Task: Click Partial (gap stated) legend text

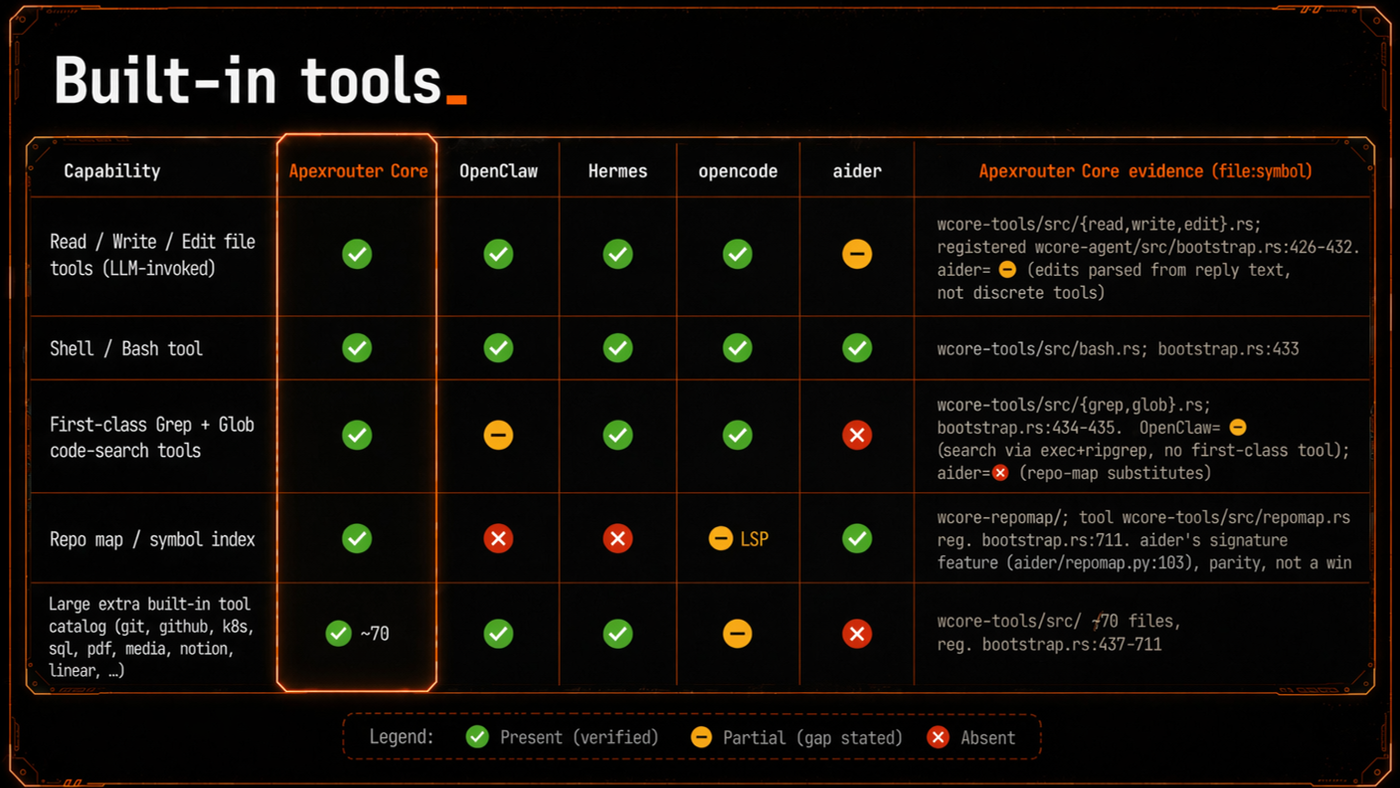Action: pos(814,737)
